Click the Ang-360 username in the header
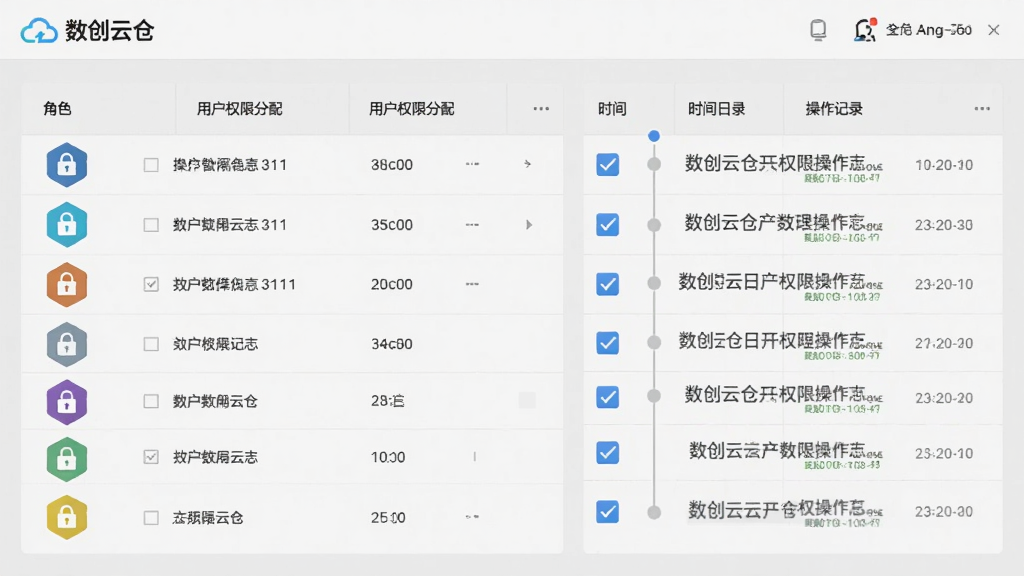 [x=929, y=30]
